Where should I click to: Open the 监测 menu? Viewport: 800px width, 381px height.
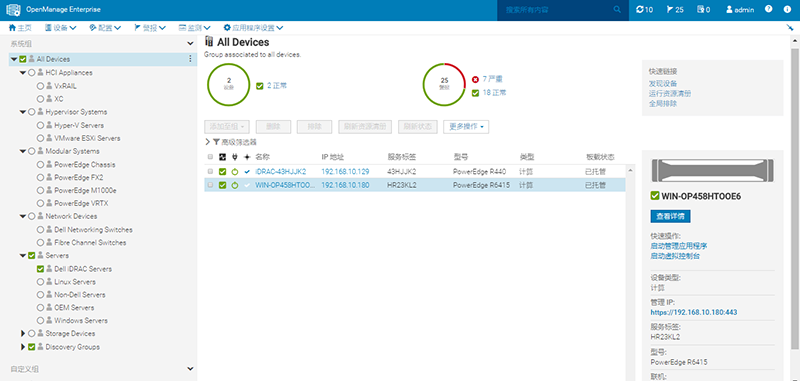pos(195,28)
